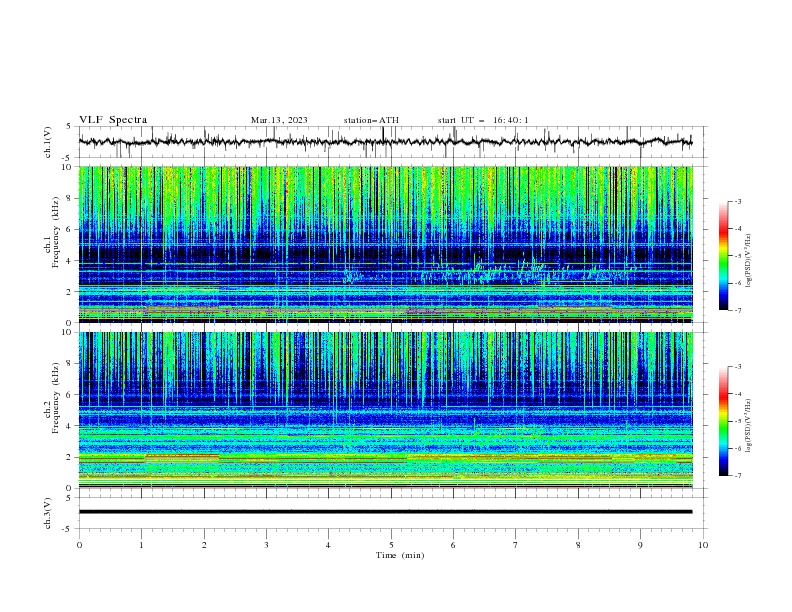Select the date text "Mar.13, 2023"
Viewport: 792px width, 612px height.
click(x=279, y=120)
